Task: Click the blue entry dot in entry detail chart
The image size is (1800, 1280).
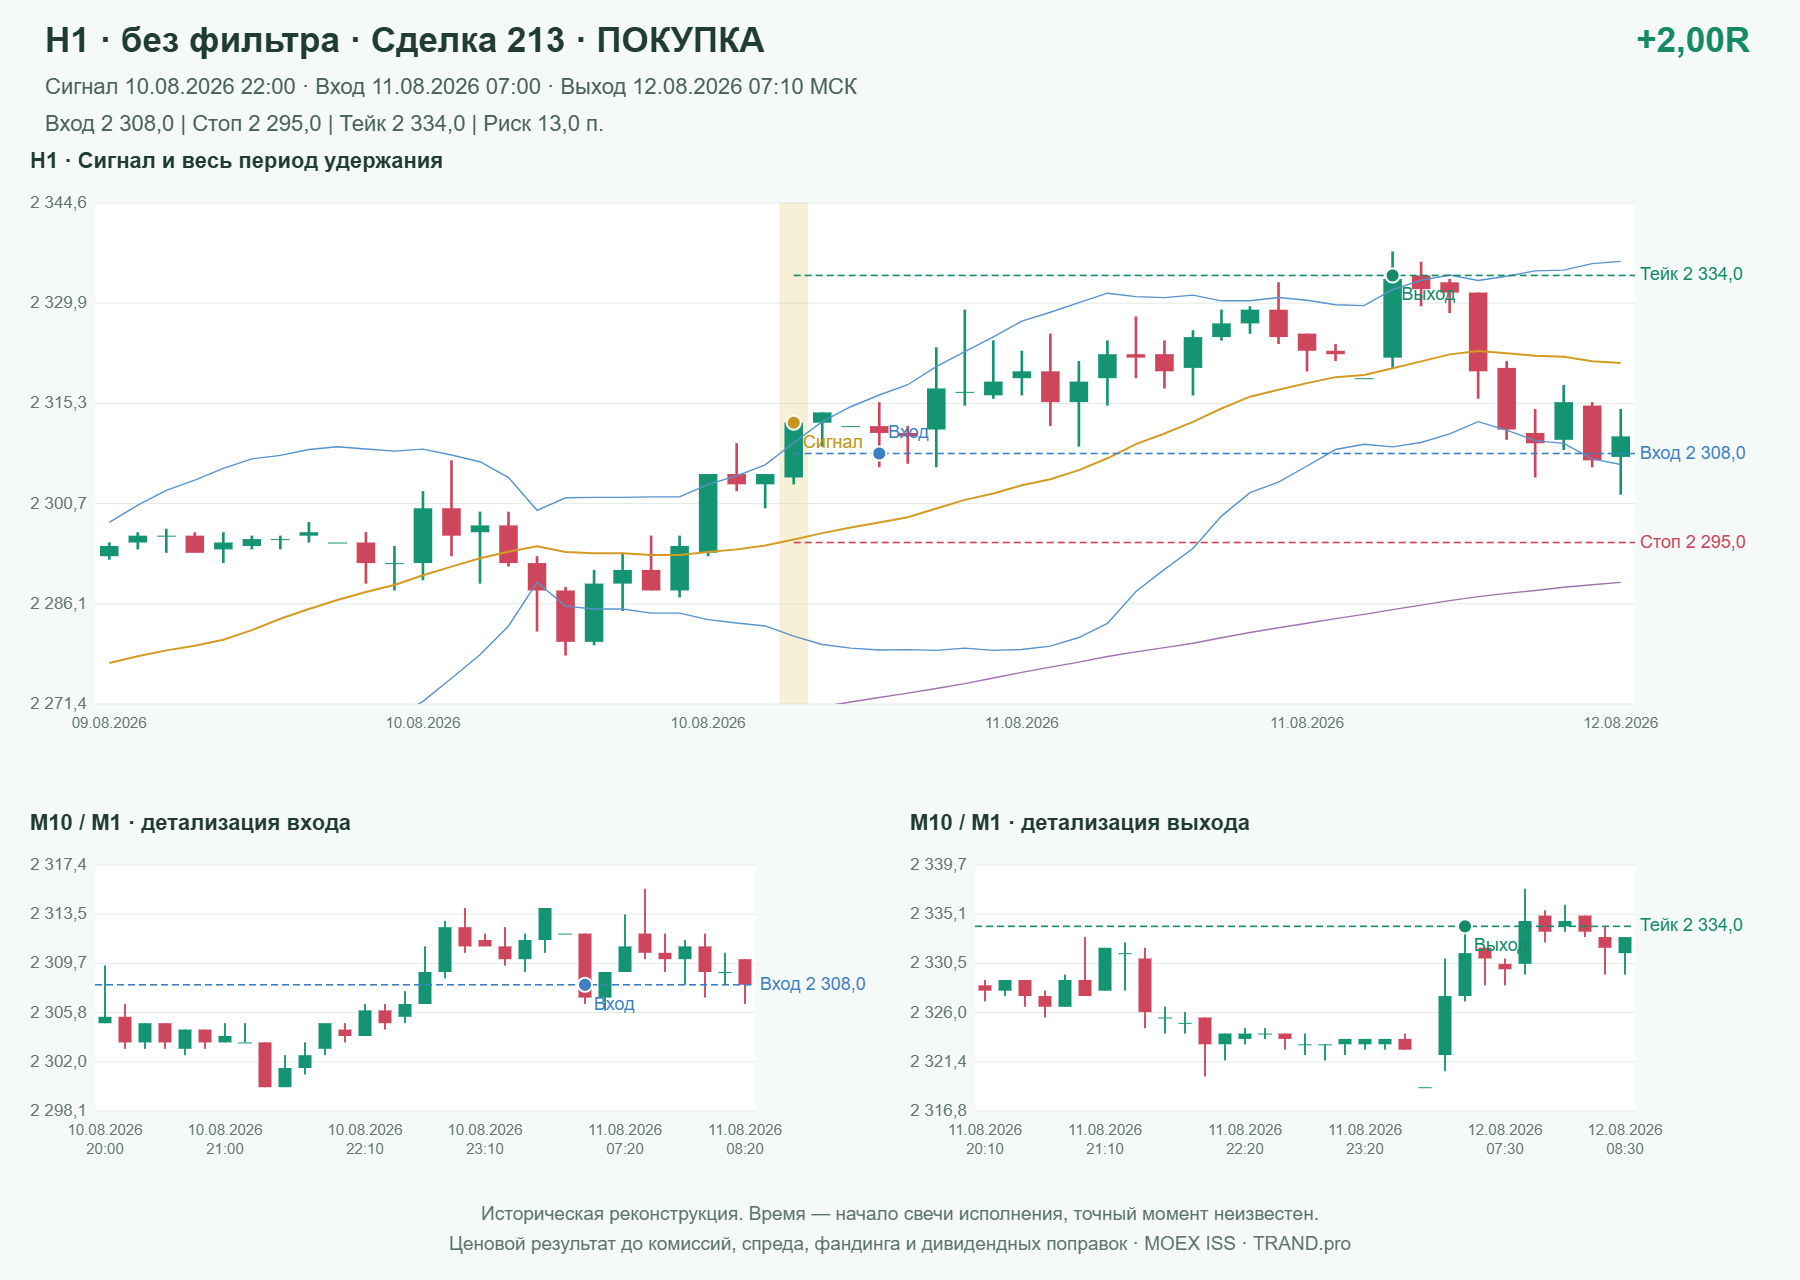Action: click(585, 985)
